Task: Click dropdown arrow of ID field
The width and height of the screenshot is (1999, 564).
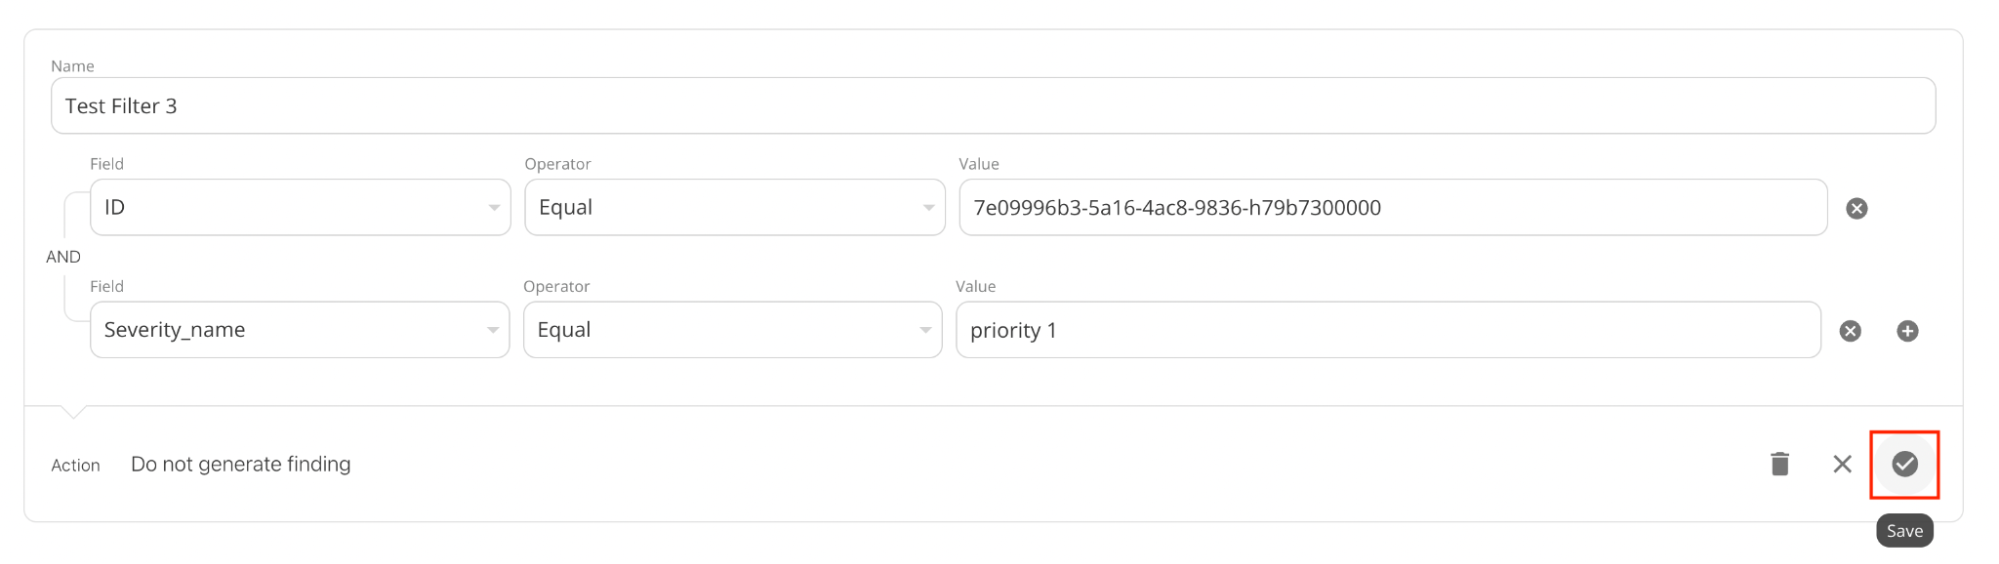Action: [494, 208]
